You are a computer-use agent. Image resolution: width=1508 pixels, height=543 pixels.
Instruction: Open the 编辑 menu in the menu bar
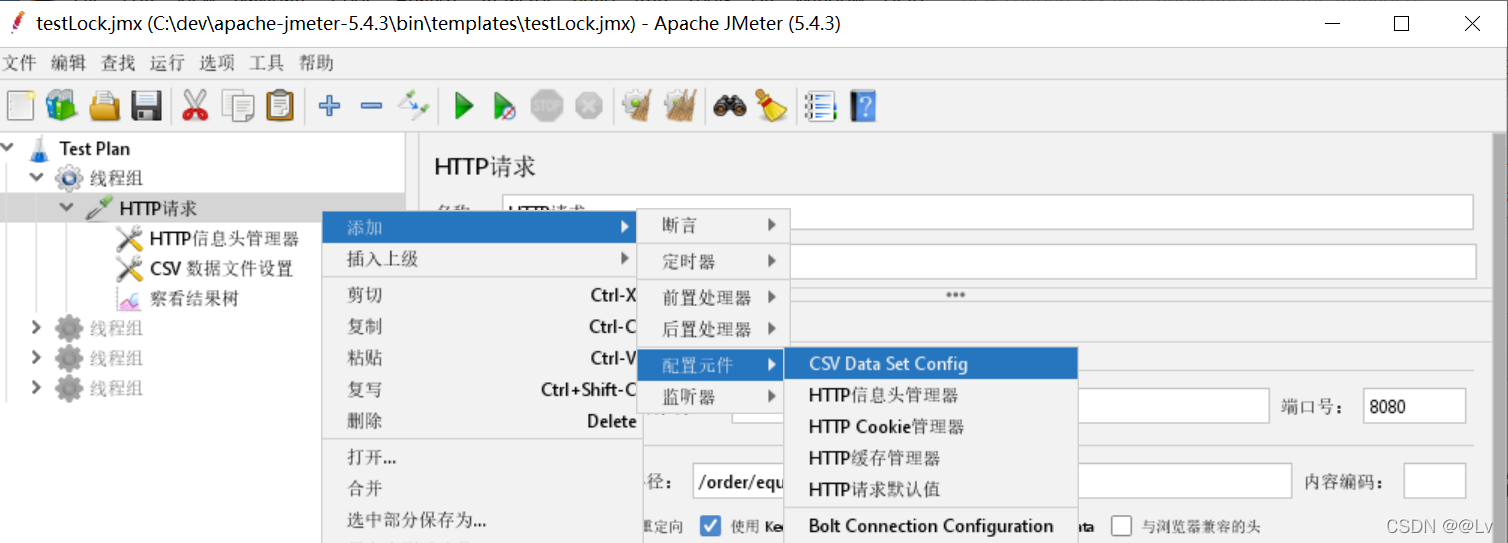69,63
